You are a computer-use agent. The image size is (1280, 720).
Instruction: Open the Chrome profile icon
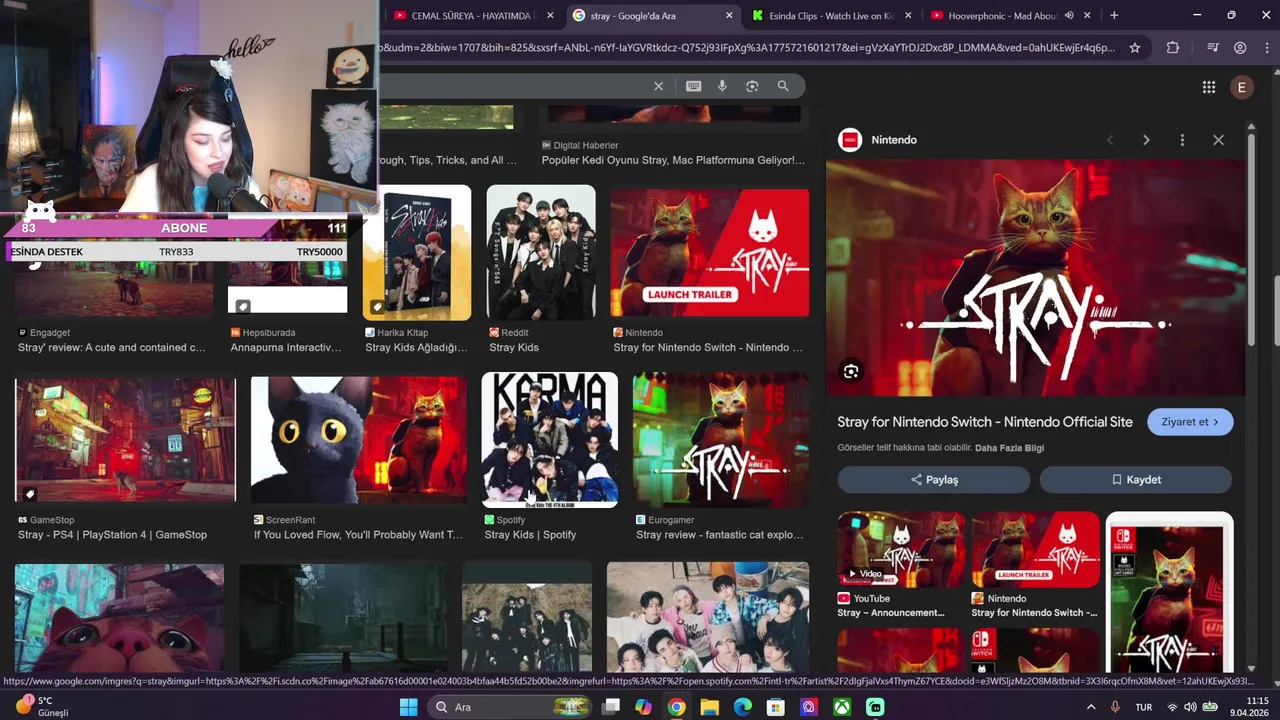point(1240,47)
